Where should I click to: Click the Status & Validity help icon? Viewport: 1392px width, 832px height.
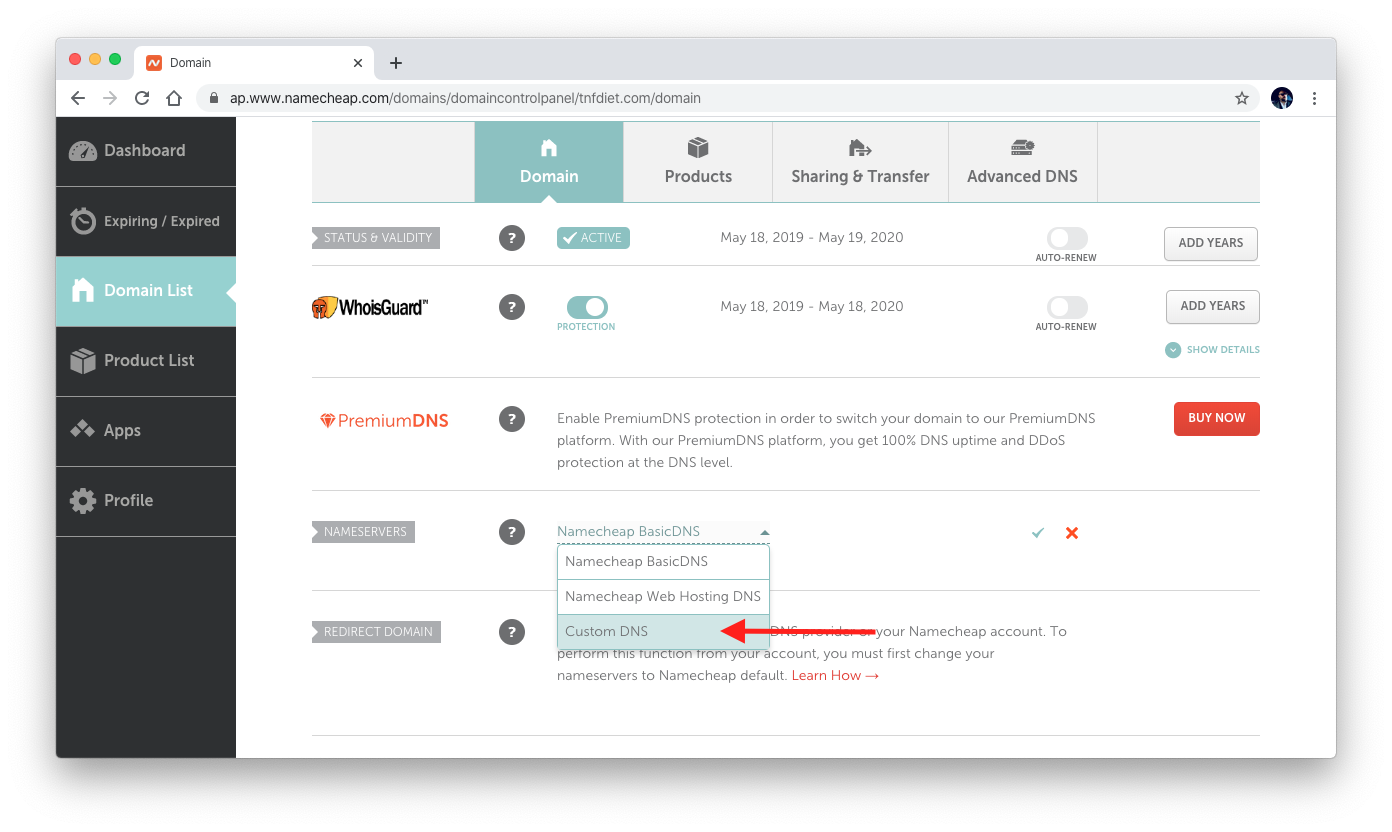pyautogui.click(x=511, y=238)
